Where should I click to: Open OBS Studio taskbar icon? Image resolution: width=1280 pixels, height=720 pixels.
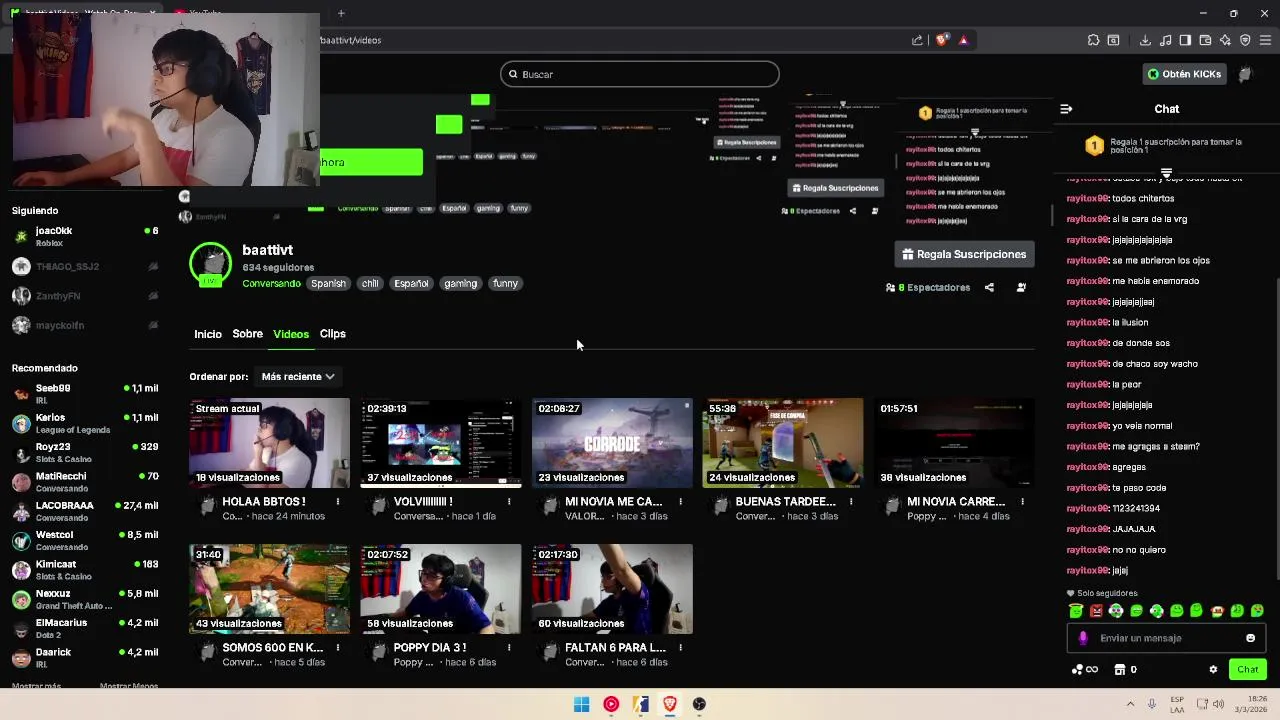[x=699, y=704]
